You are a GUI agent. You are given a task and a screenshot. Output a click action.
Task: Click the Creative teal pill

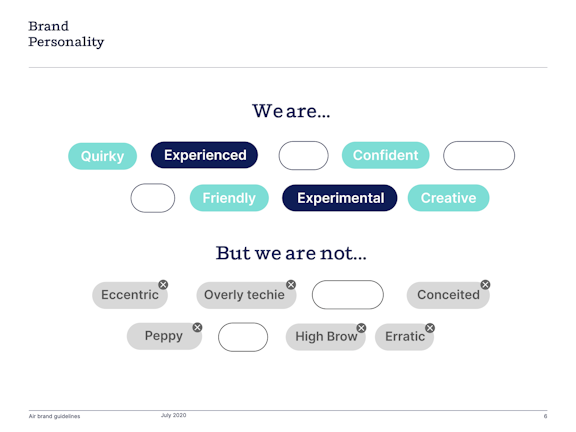[x=449, y=198]
